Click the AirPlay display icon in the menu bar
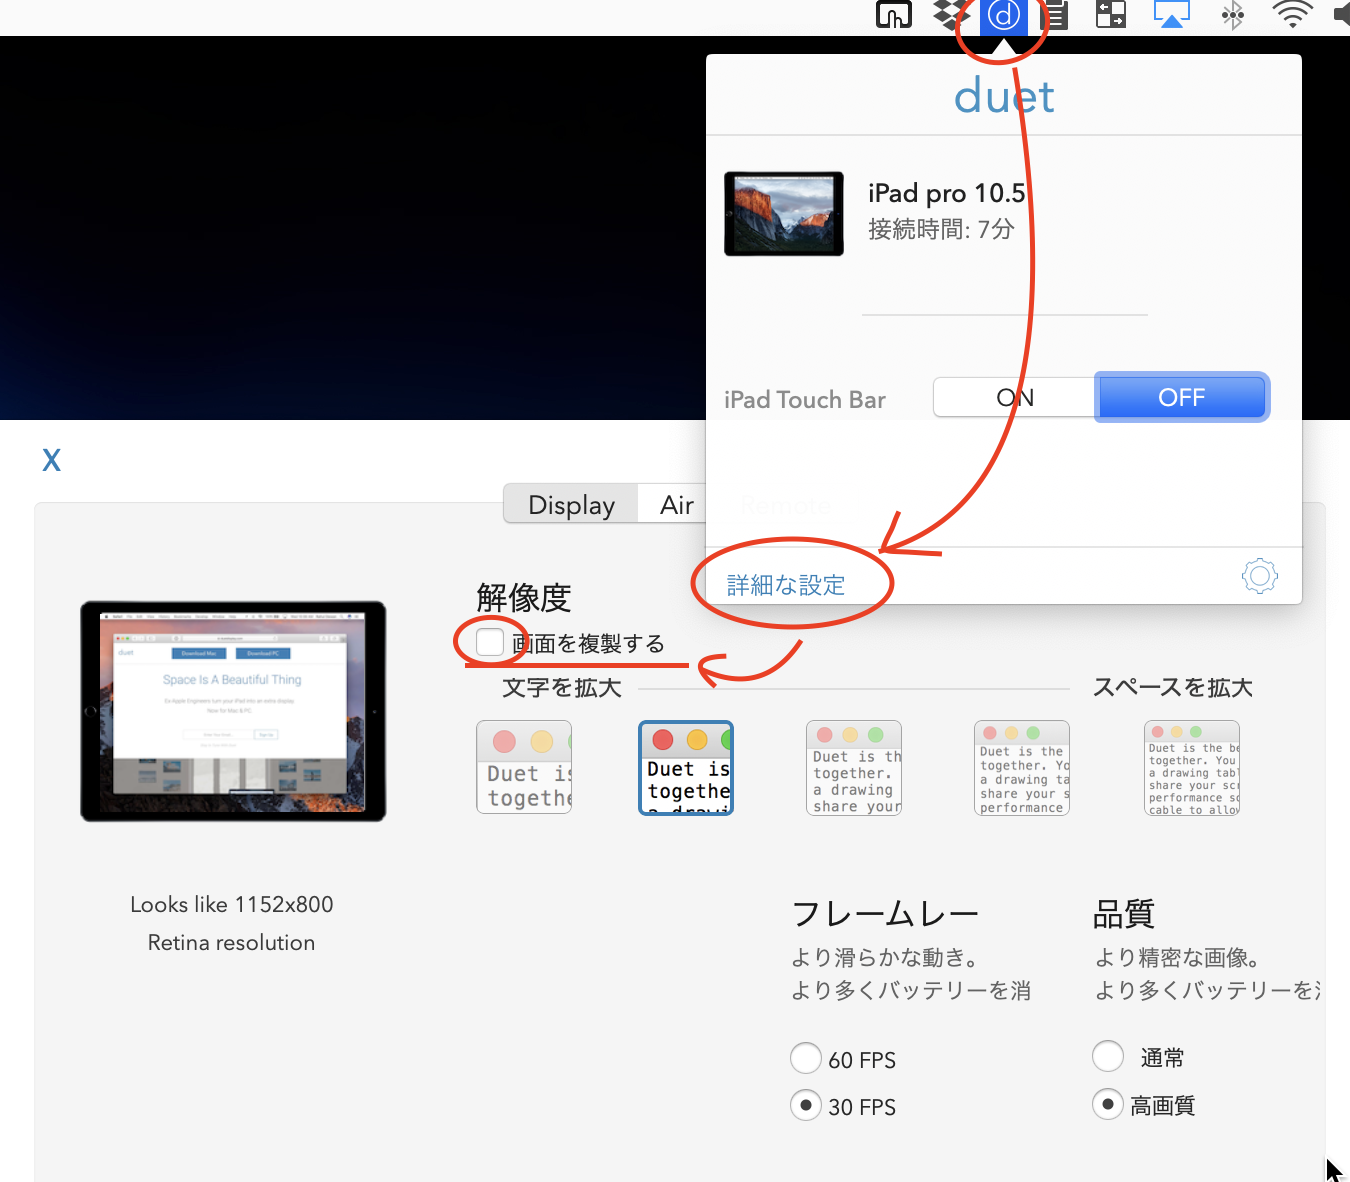The image size is (1350, 1182). (x=1171, y=15)
